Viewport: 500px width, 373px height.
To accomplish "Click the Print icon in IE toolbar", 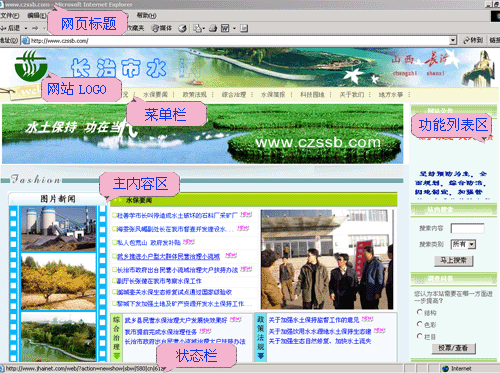I will click(x=213, y=29).
